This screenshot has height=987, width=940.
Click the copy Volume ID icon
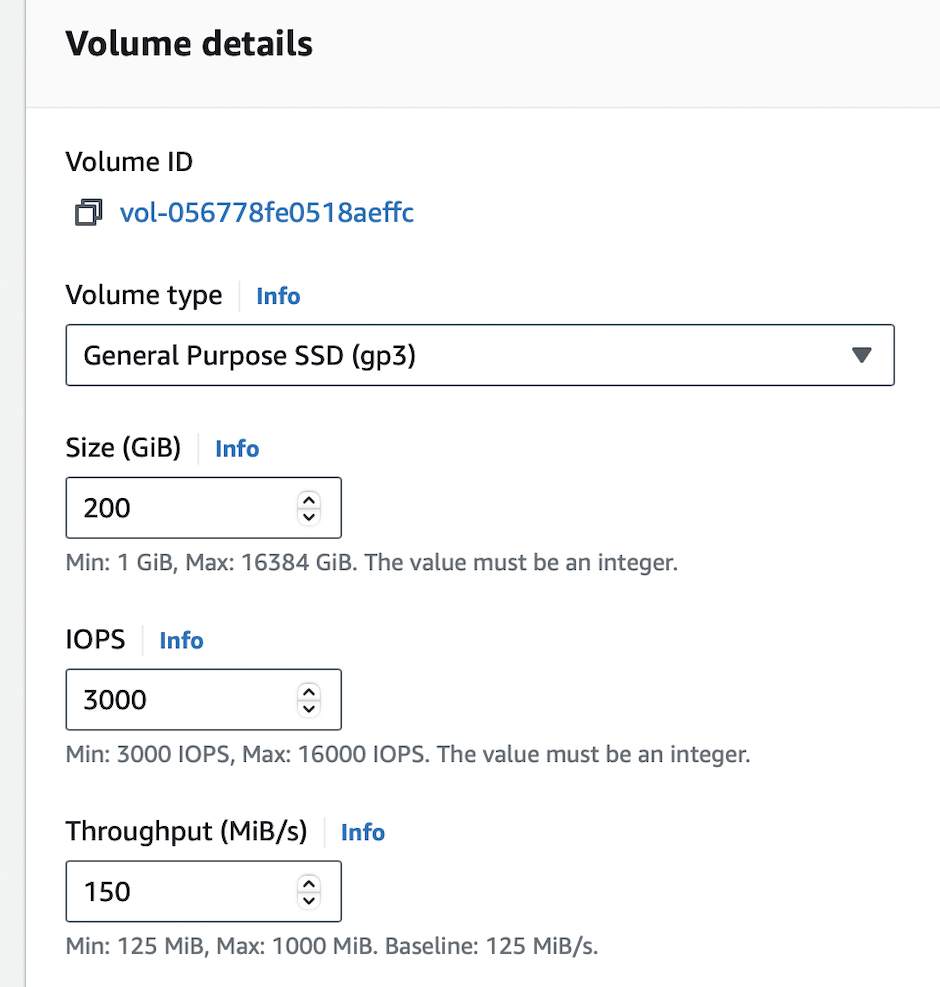click(88, 213)
